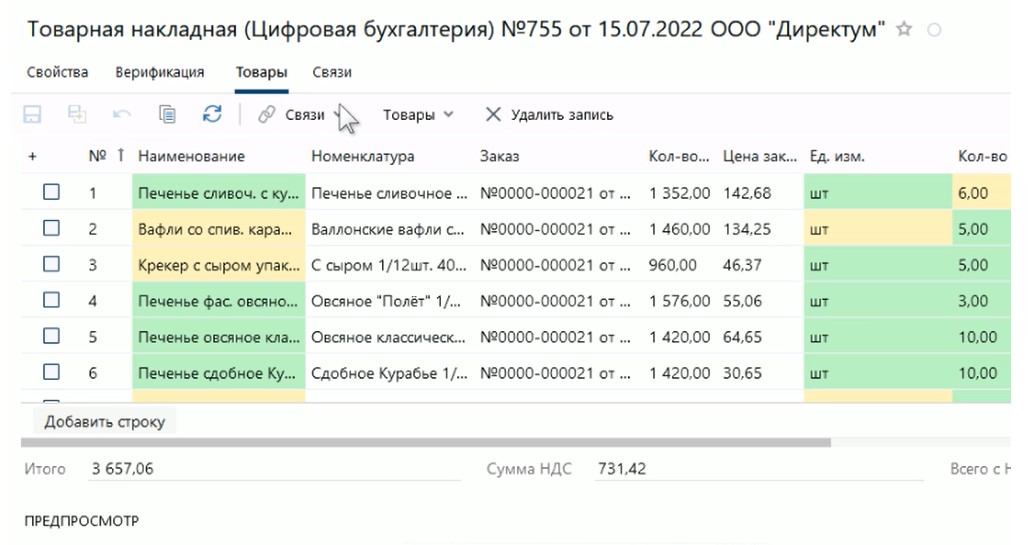Click the paperclip link icon beside Связи

266,115
